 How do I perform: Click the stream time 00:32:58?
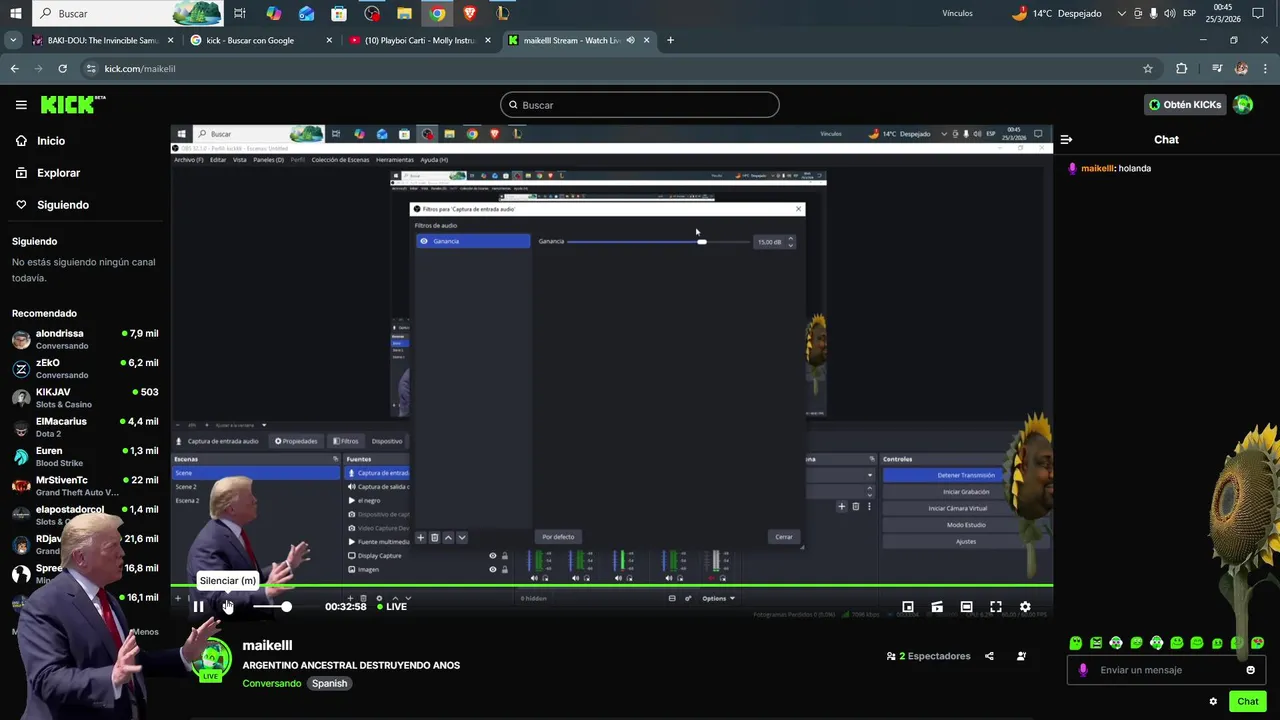click(x=346, y=607)
